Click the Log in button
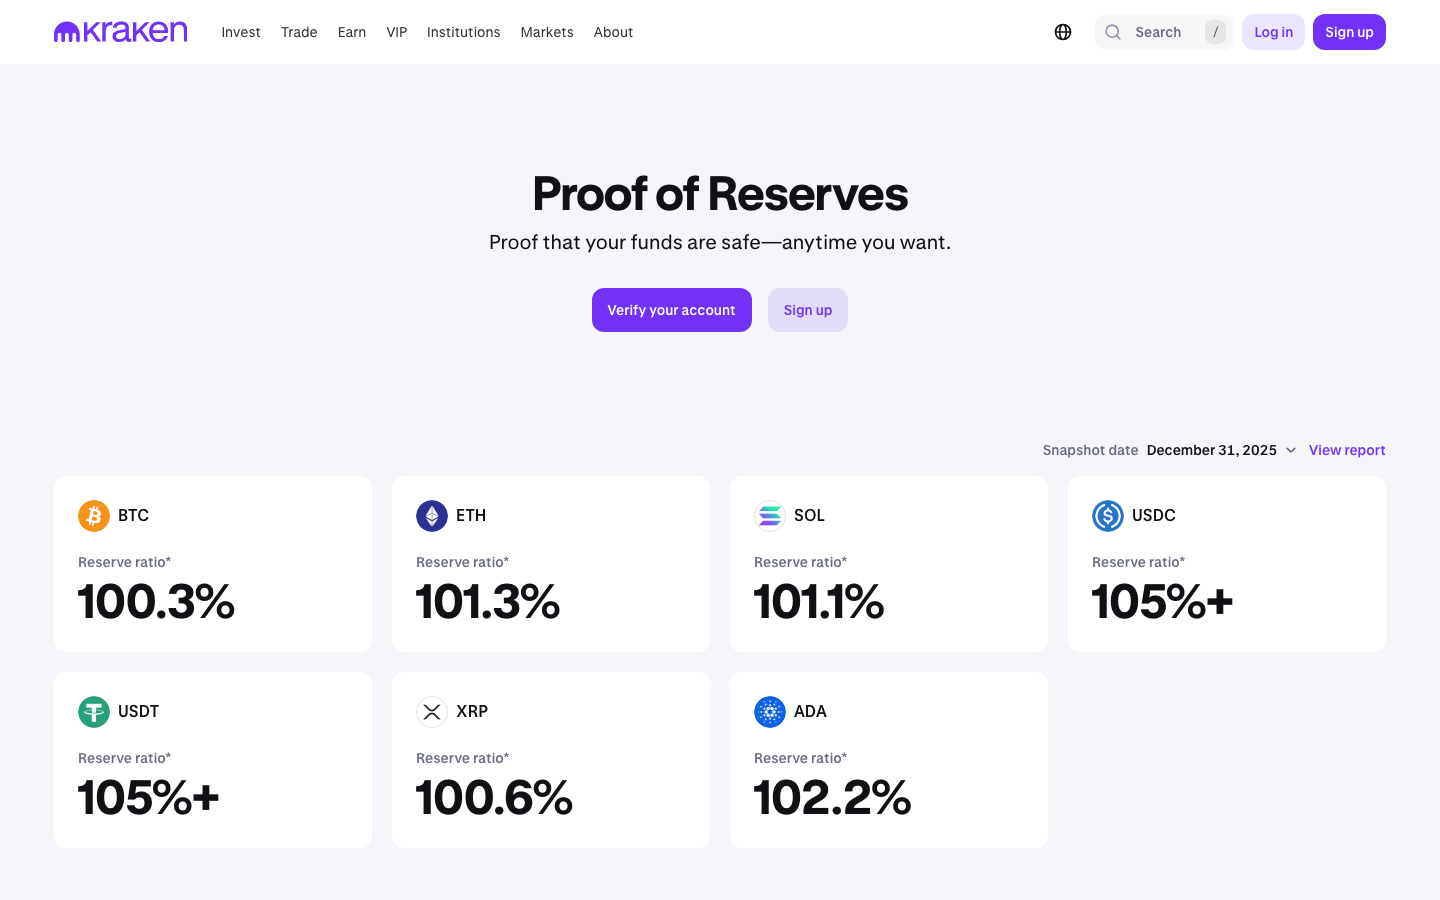 click(x=1273, y=31)
